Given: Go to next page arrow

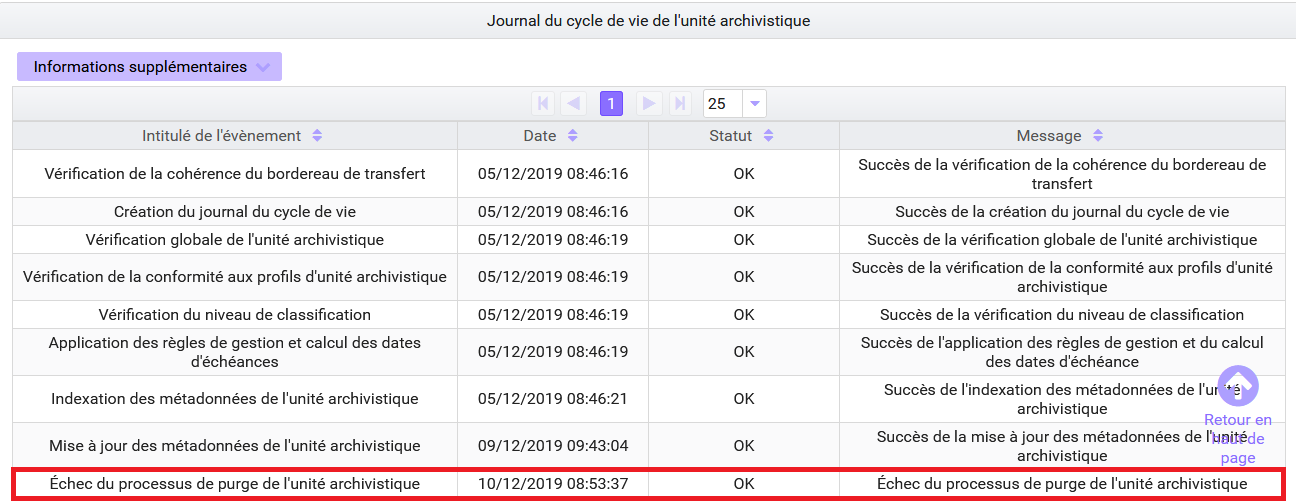Looking at the screenshot, I should (649, 103).
